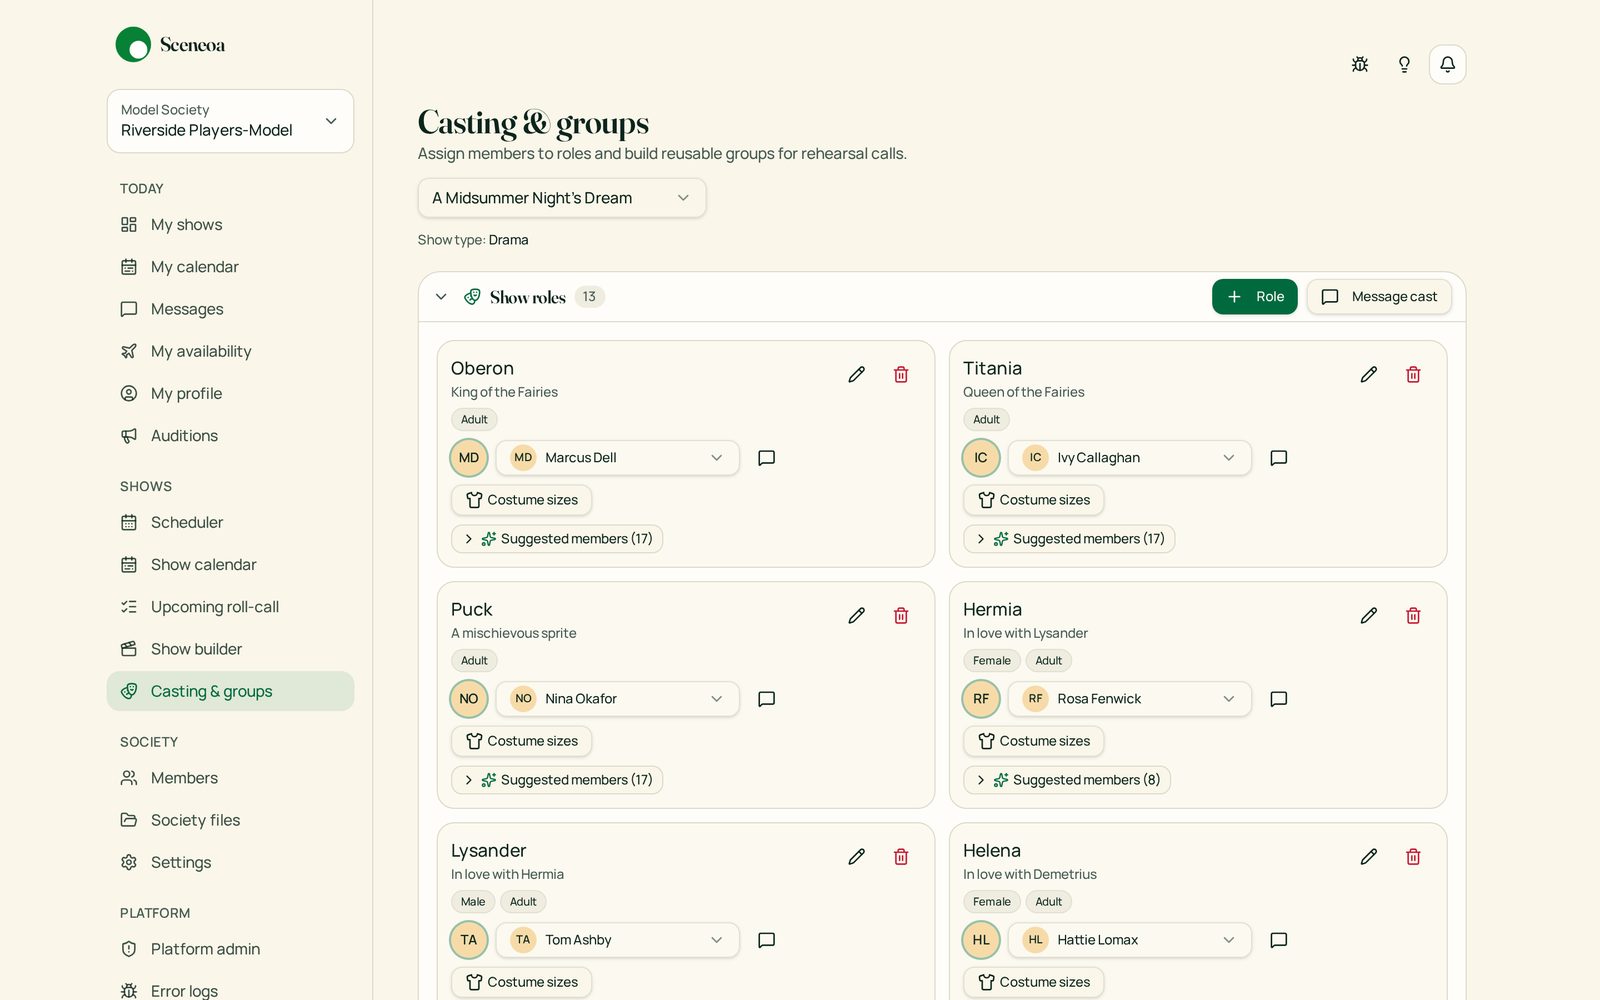
Task: Open Show calendar
Action: pos(230,565)
